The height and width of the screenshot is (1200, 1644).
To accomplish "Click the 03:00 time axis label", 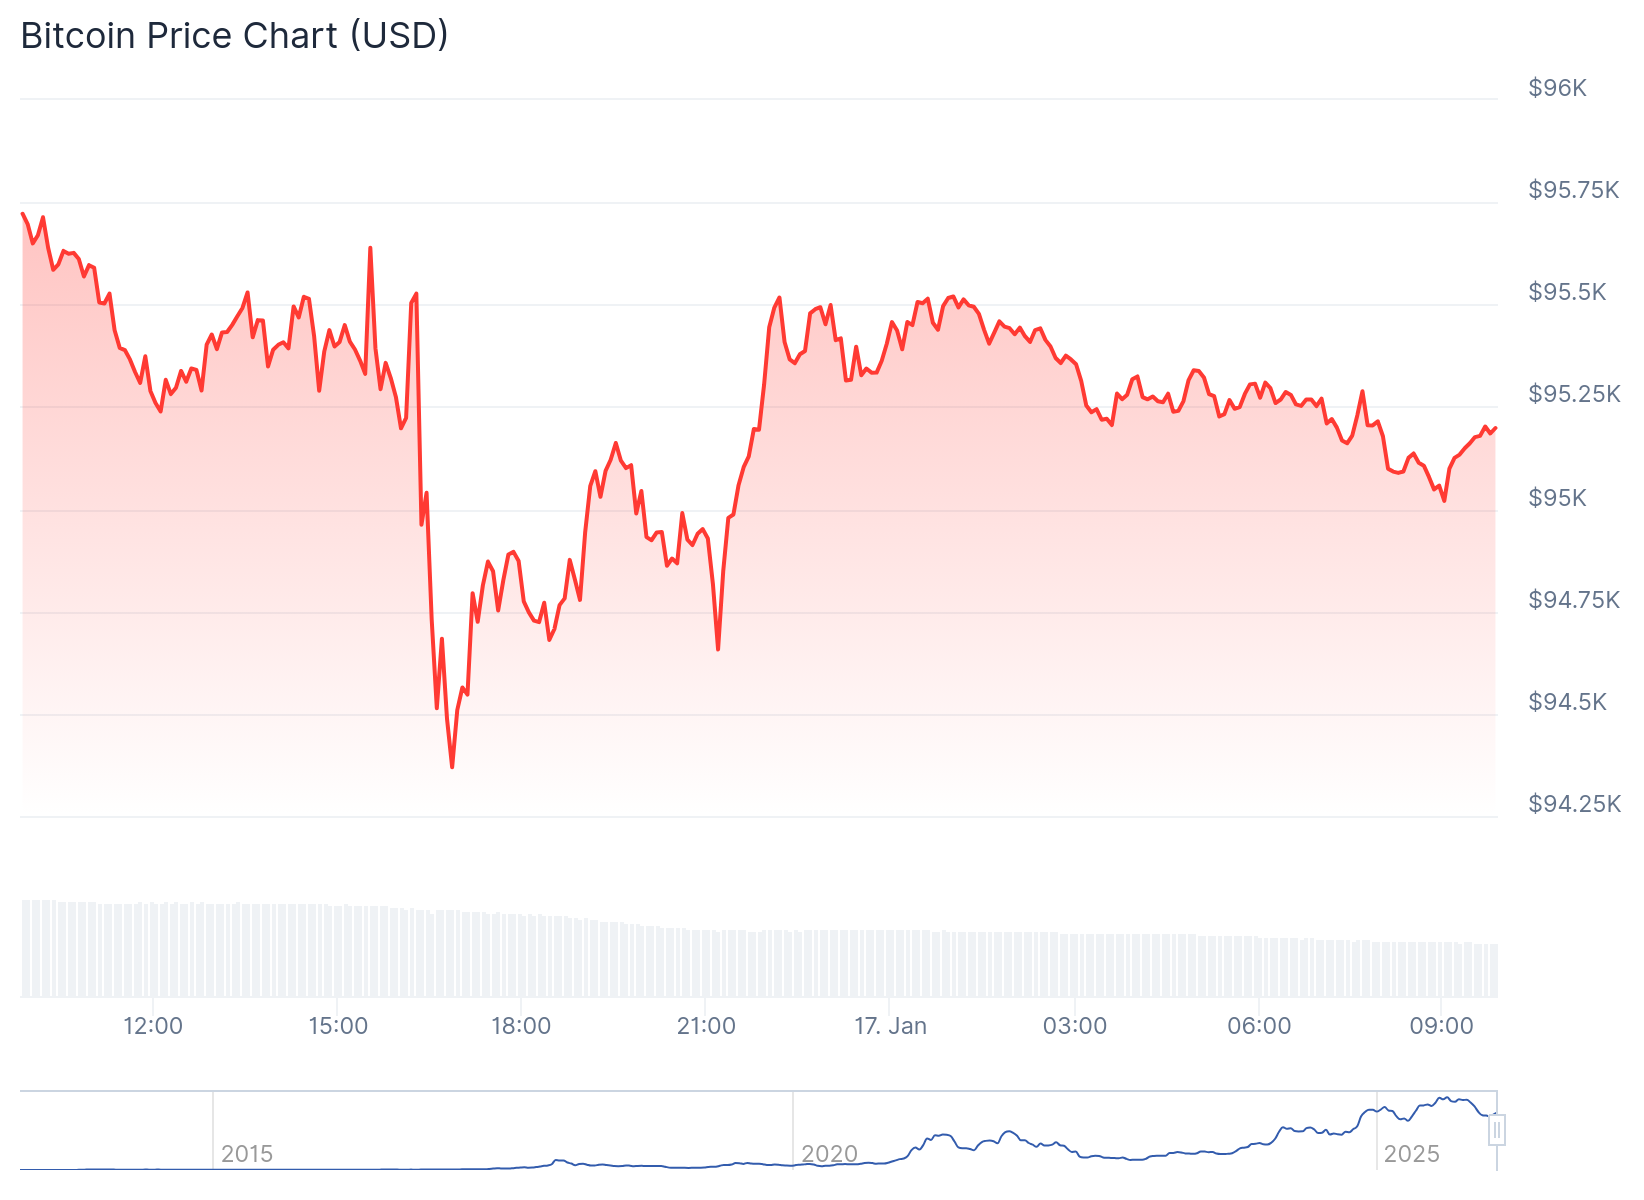I will [1075, 1026].
